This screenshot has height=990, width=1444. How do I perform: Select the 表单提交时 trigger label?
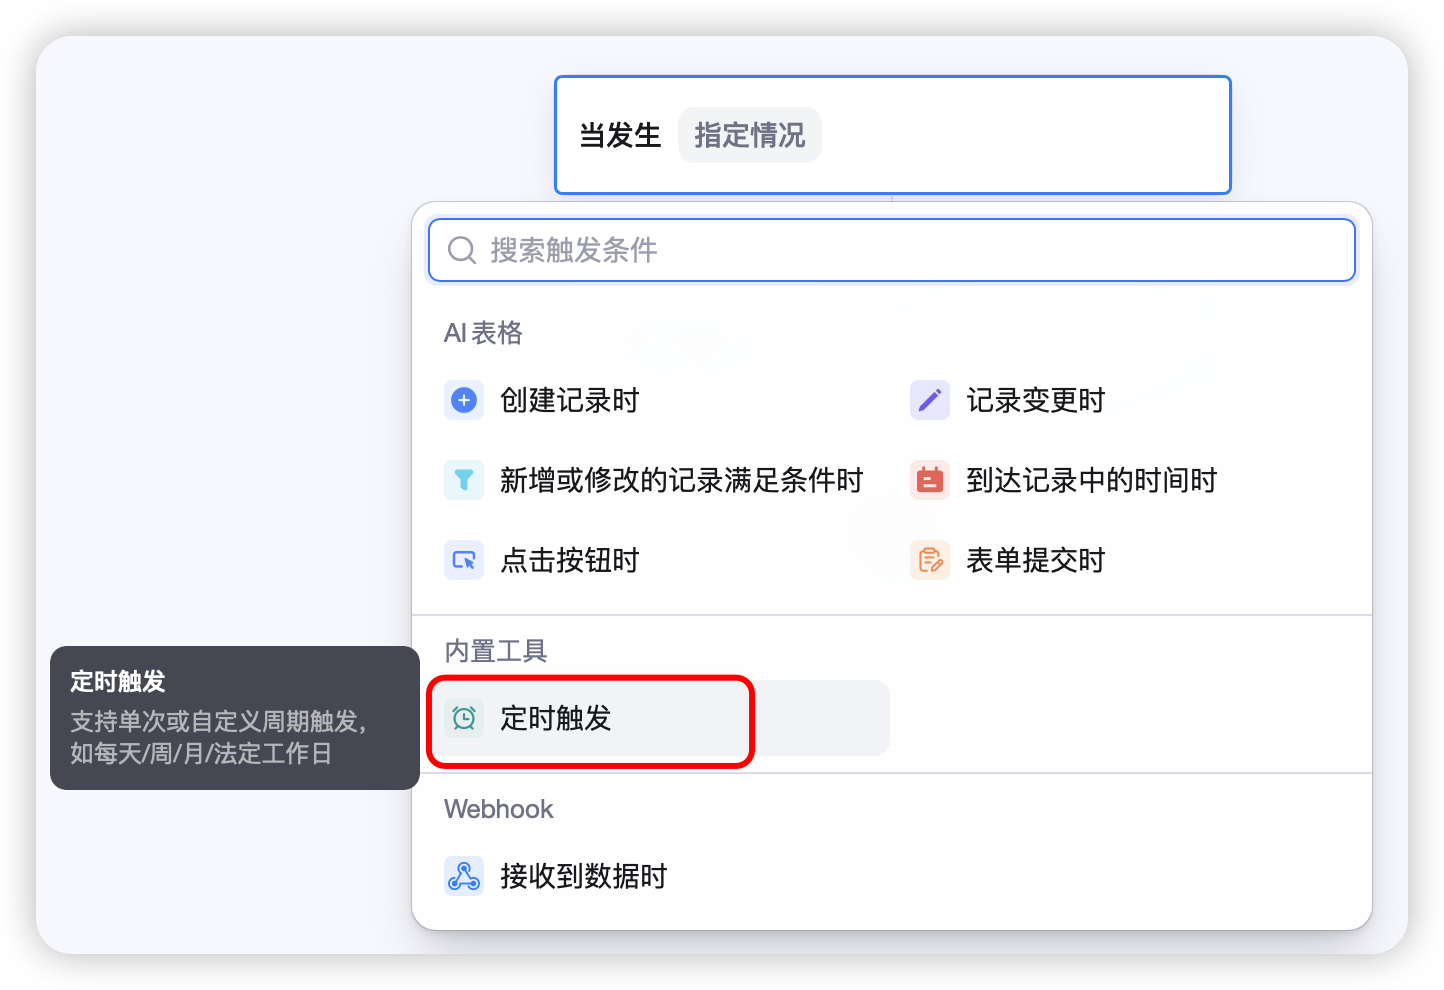point(1035,560)
